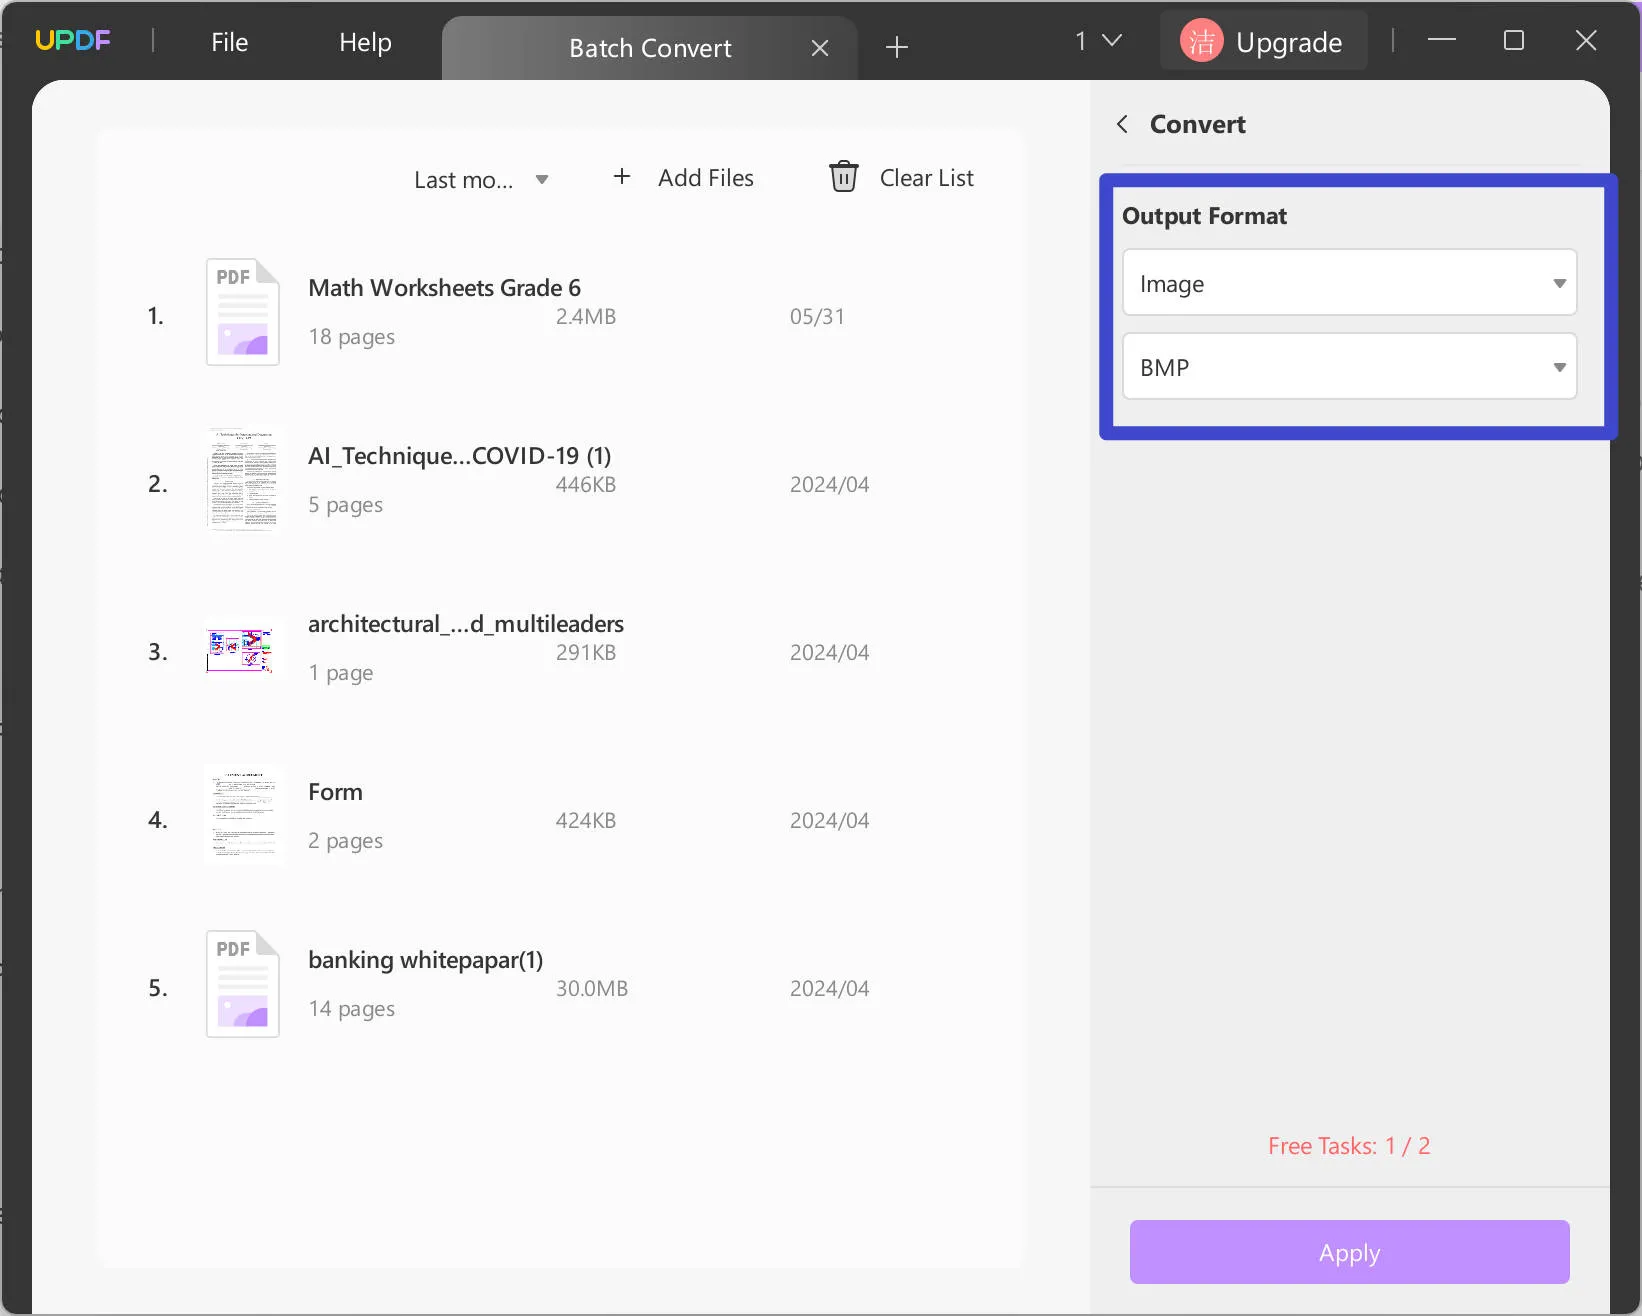
Task: Click file name architectural_...d_multileaders
Action: coord(466,624)
